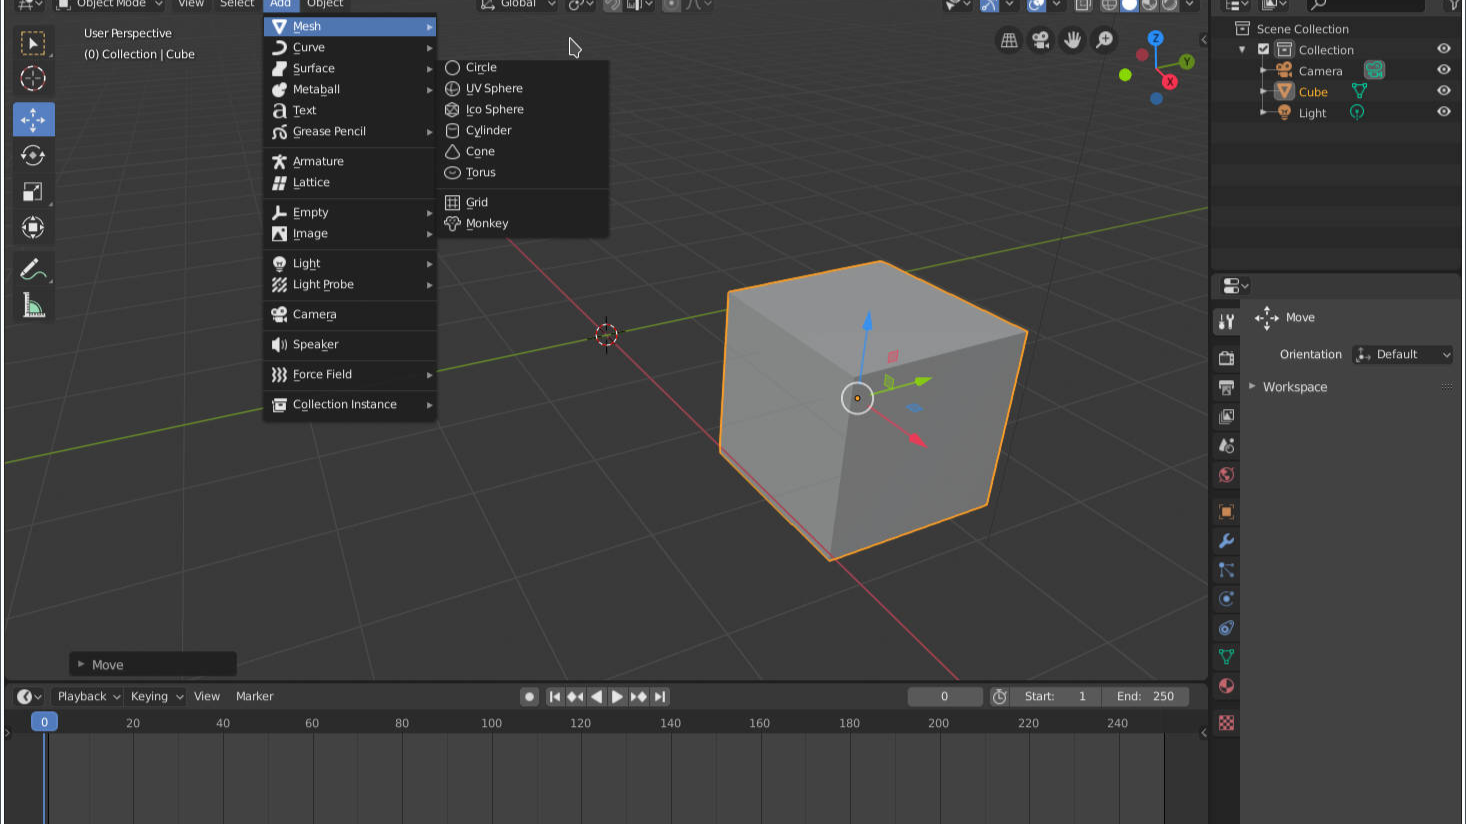Switch to camera view icon
Viewport: 1466px width, 824px height.
click(x=1041, y=40)
